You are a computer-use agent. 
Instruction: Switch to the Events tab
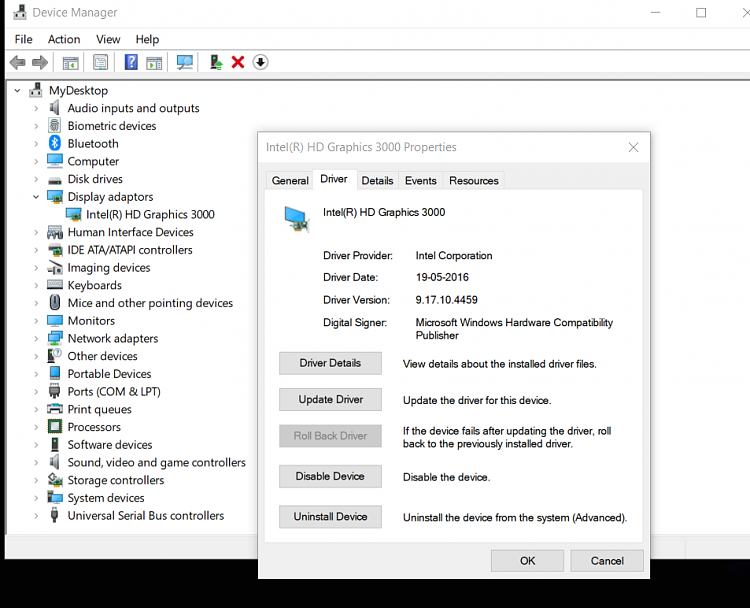420,180
